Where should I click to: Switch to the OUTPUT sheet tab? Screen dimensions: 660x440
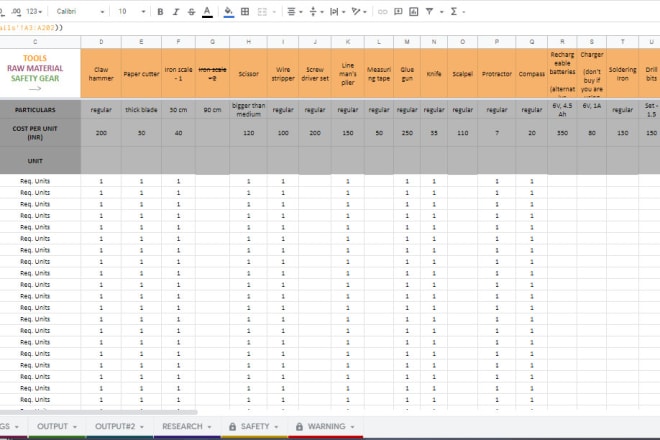tap(52, 427)
